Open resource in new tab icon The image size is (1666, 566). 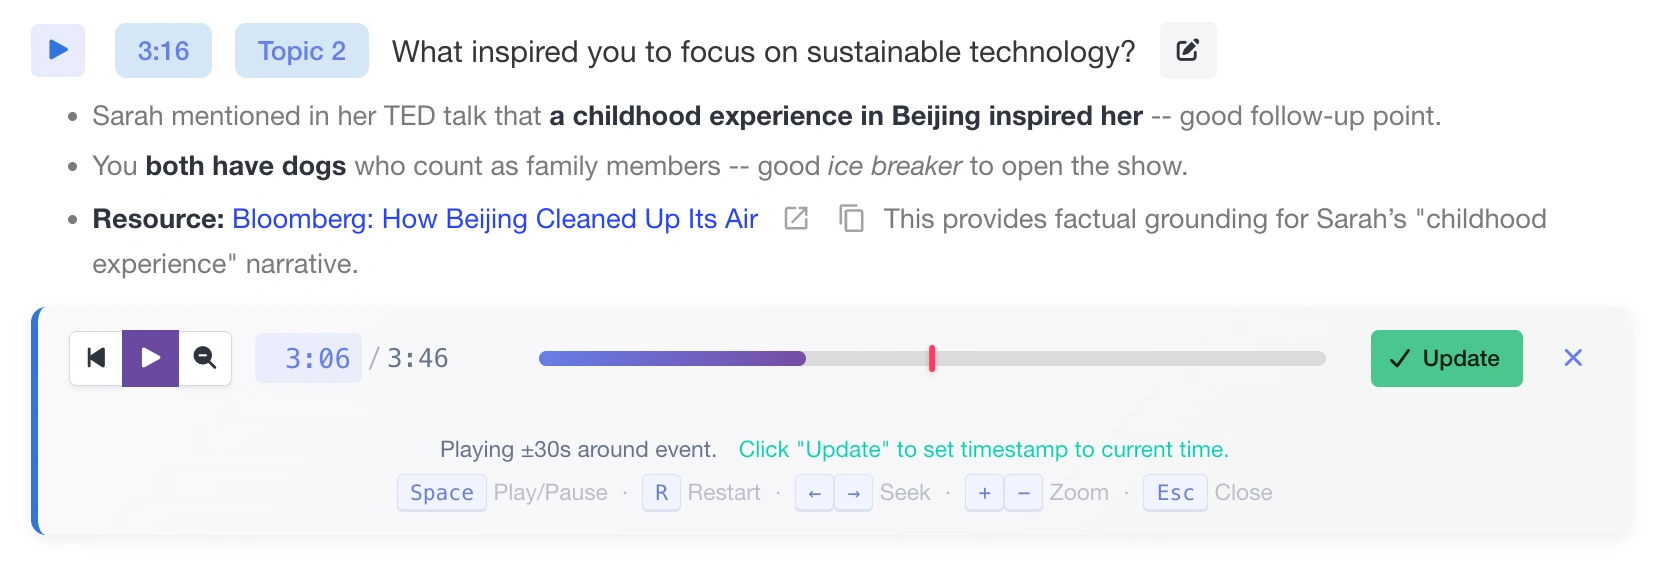(796, 219)
